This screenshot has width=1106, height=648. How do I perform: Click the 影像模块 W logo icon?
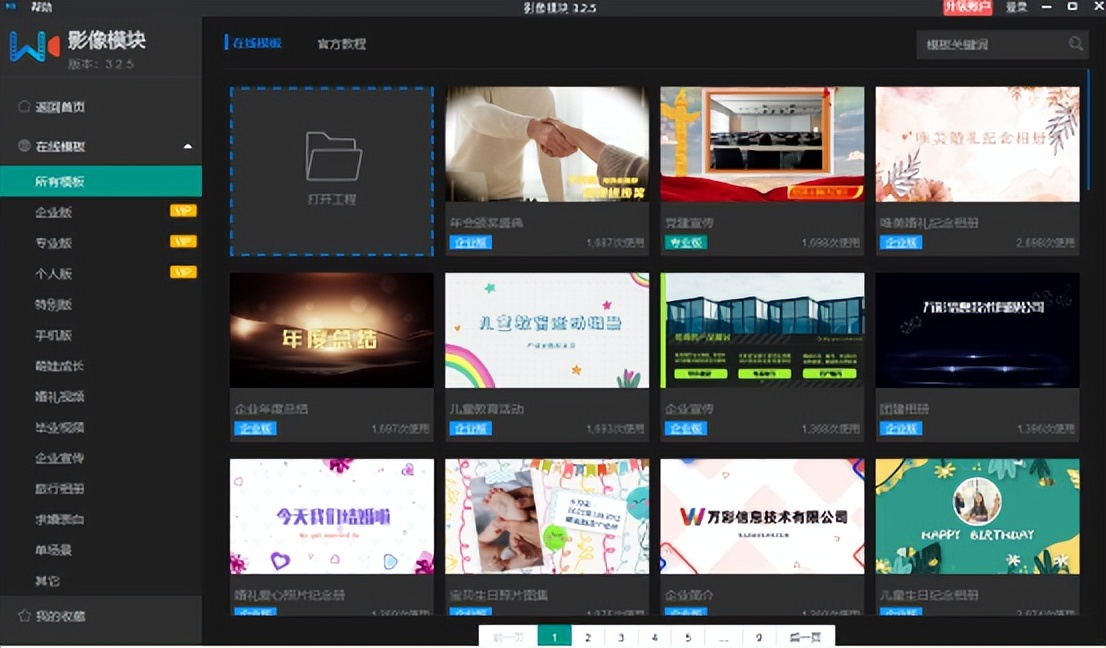[30, 46]
